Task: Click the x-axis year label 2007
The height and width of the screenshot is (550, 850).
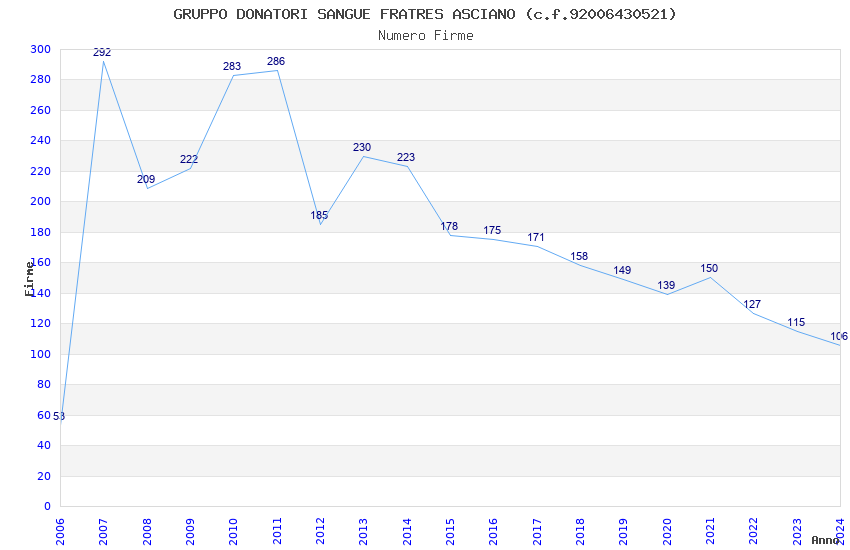Action: pyautogui.click(x=103, y=532)
